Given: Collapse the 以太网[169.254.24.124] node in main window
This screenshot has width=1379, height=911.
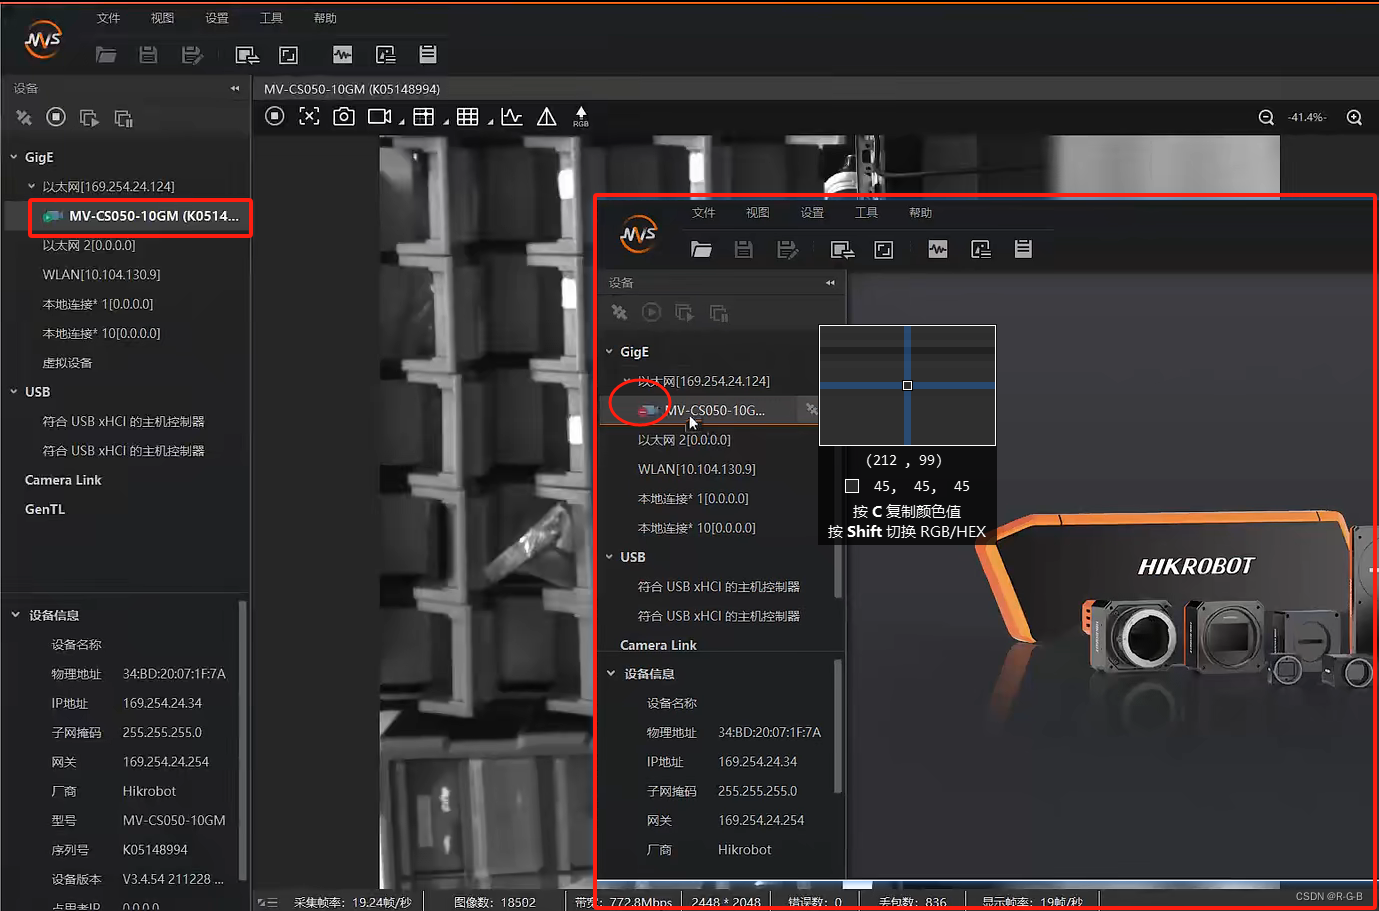Looking at the screenshot, I should click(x=31, y=186).
